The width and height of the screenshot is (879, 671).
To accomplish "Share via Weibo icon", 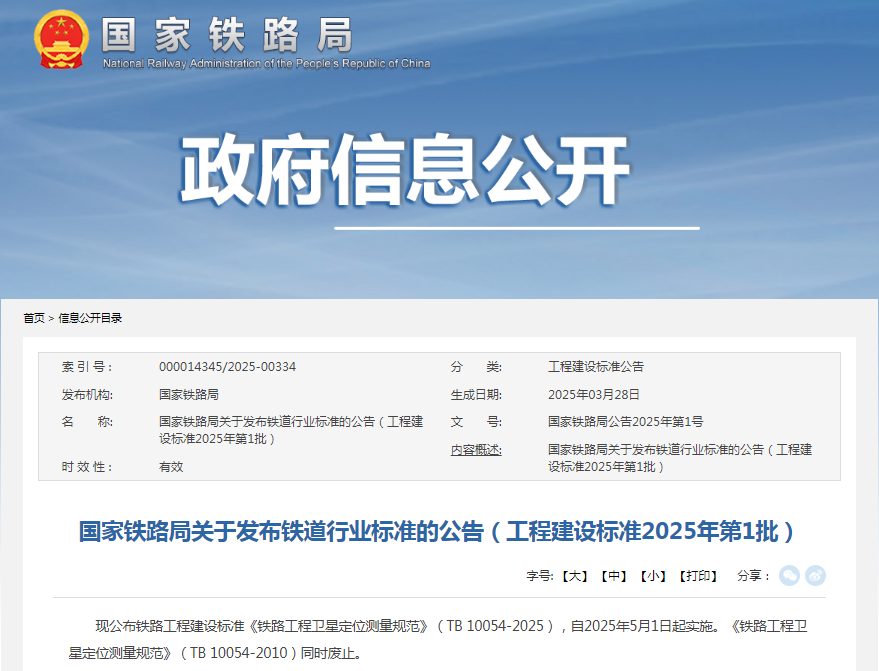I will pyautogui.click(x=815, y=576).
